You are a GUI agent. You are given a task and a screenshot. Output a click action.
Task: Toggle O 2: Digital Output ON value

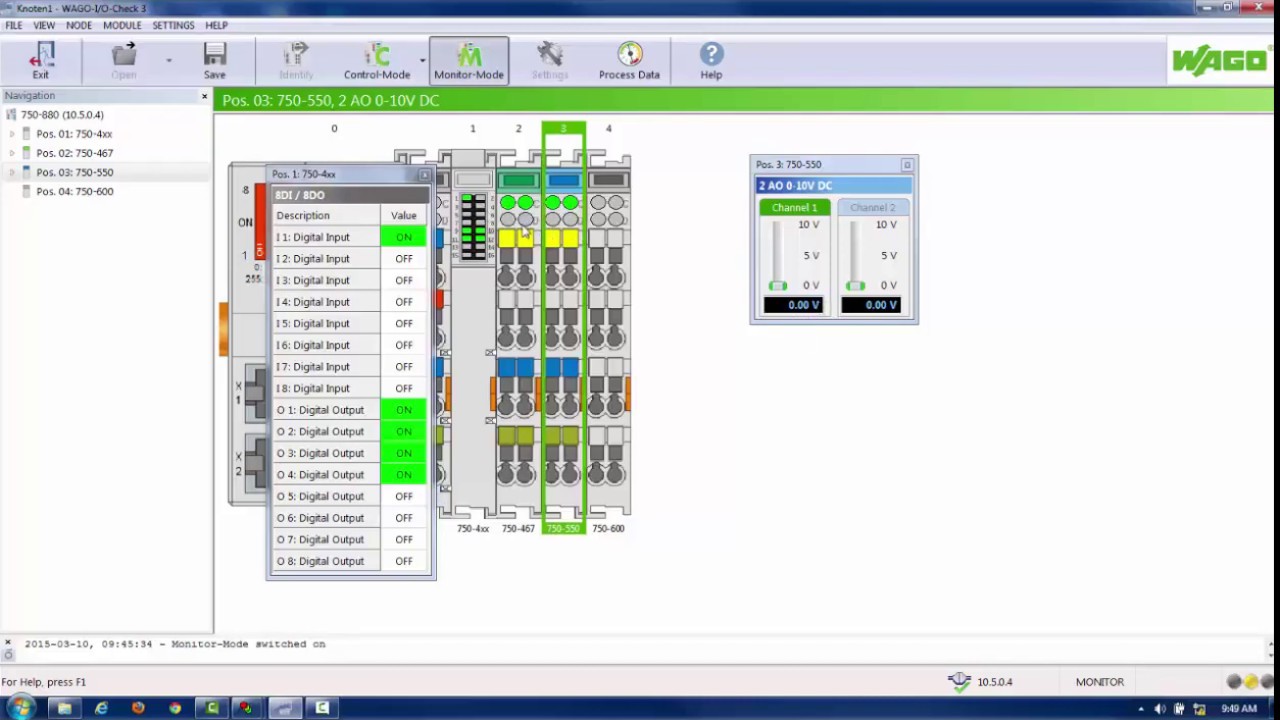coord(404,432)
